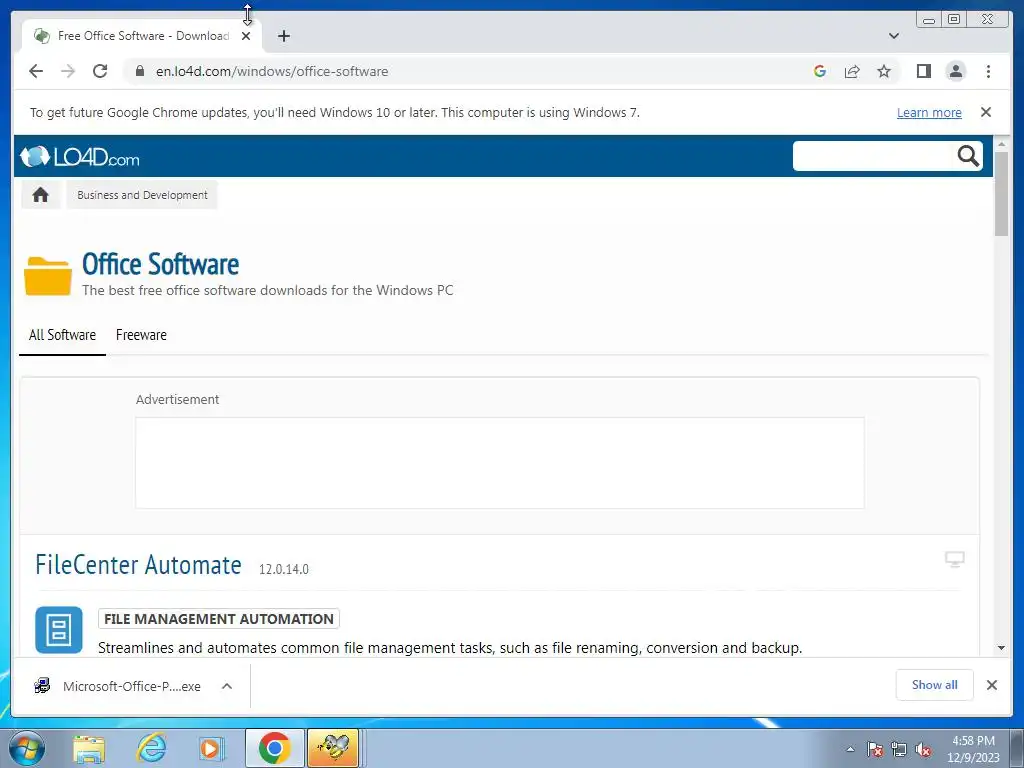This screenshot has width=1024, height=768.
Task: Go to LO4D home via house icon
Action: tap(40, 195)
